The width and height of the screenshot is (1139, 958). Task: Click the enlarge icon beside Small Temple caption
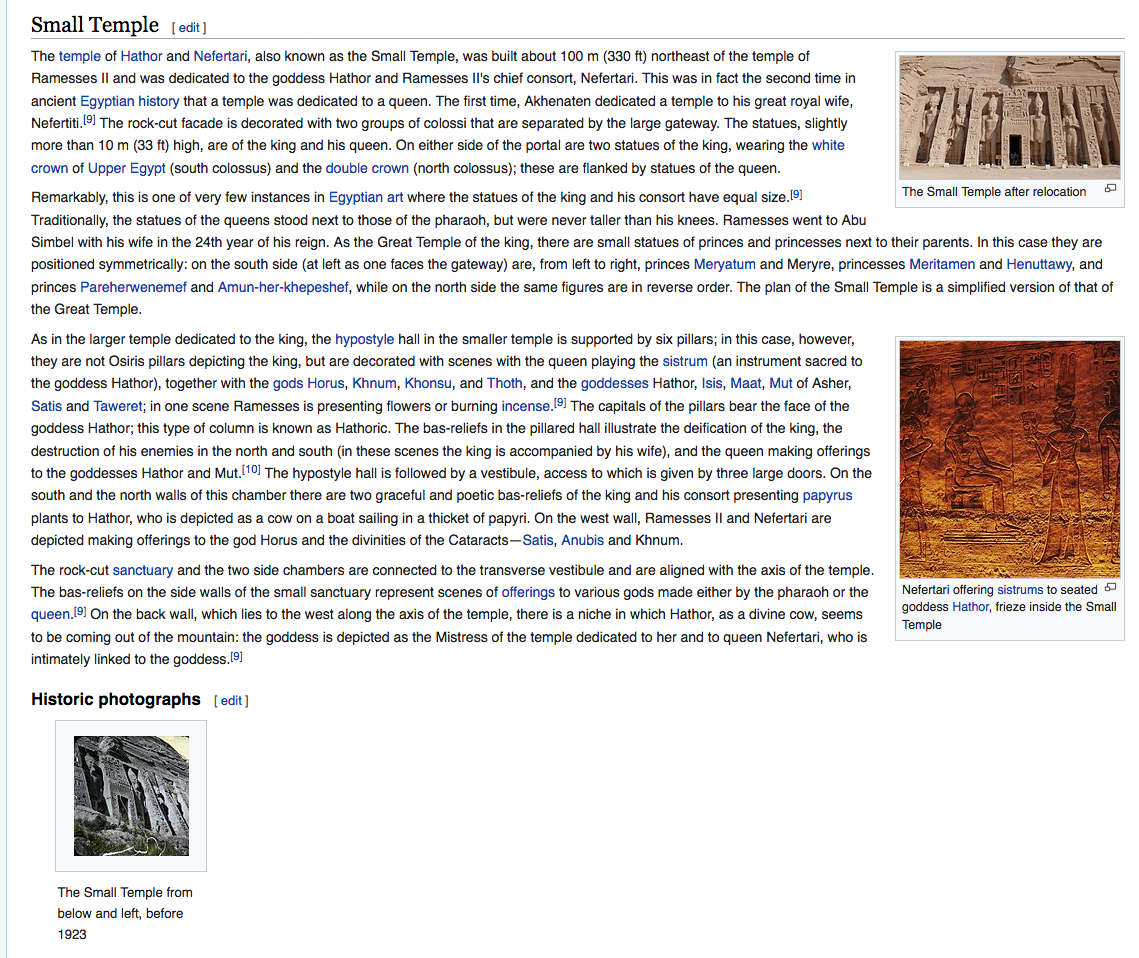tap(1109, 190)
